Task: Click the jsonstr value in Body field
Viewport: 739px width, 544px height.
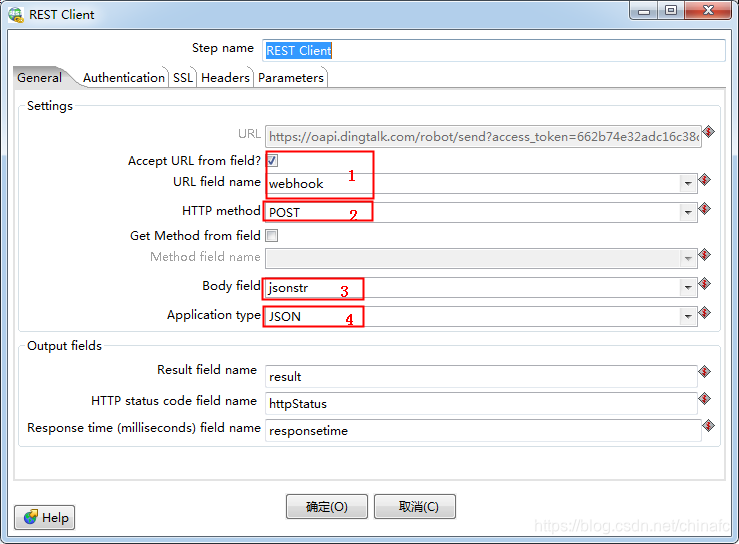Action: 288,288
